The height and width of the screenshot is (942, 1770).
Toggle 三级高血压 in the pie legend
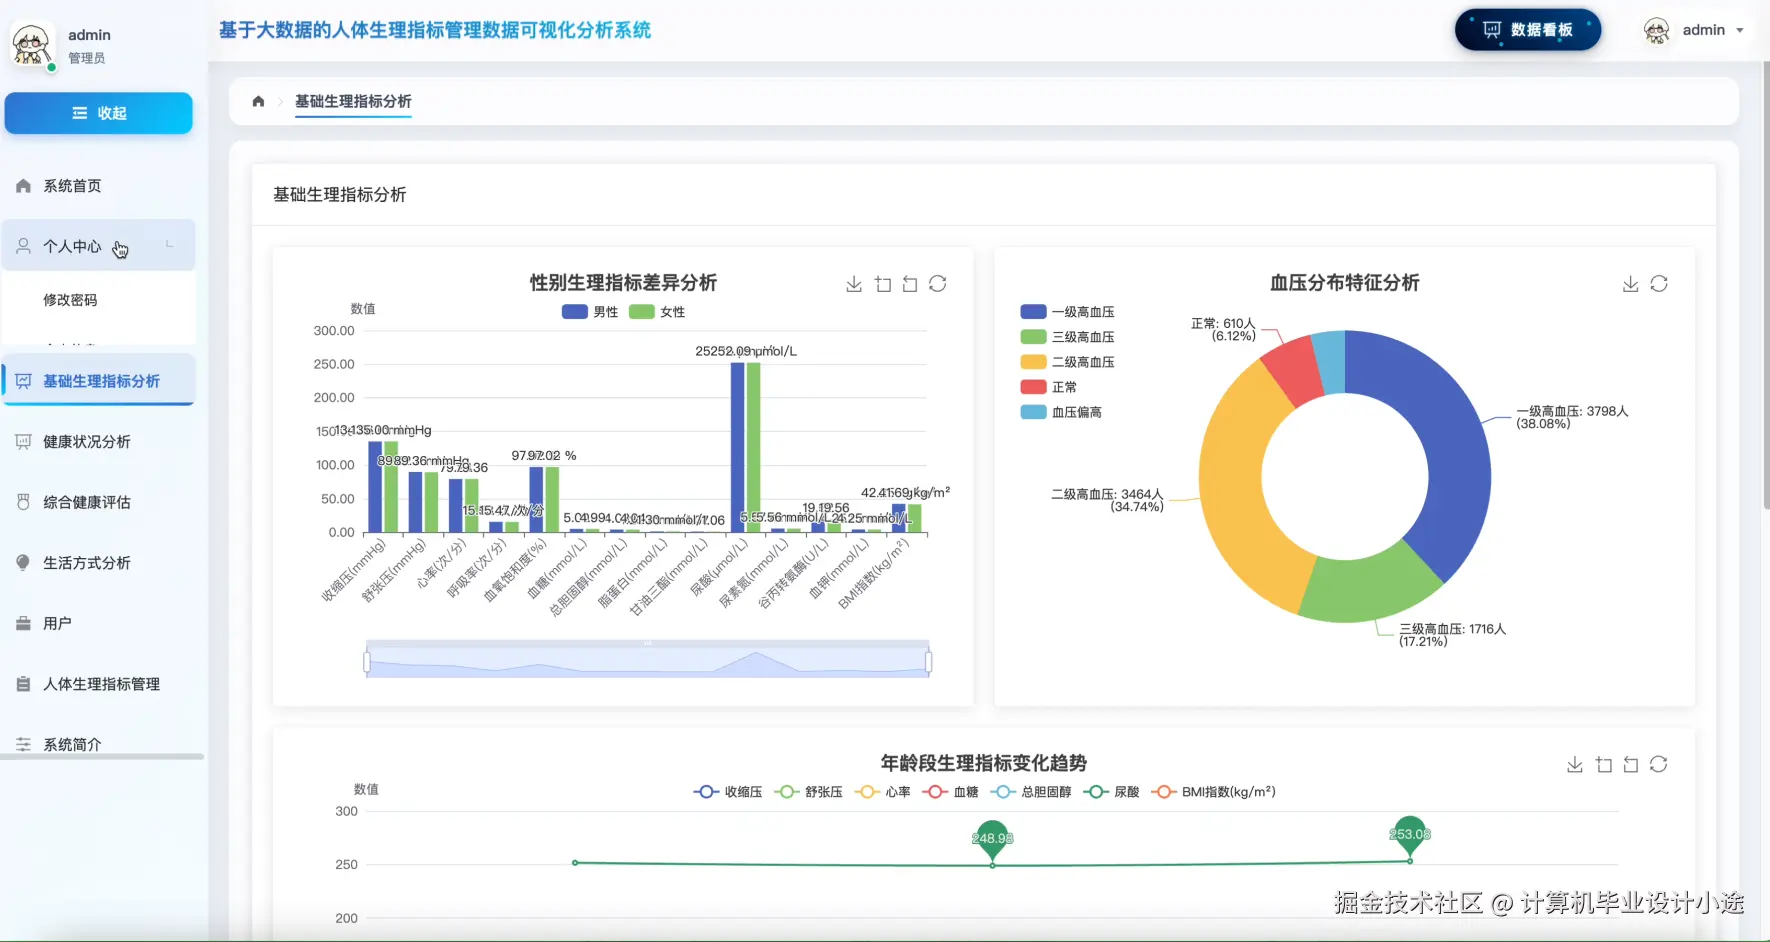click(1067, 337)
